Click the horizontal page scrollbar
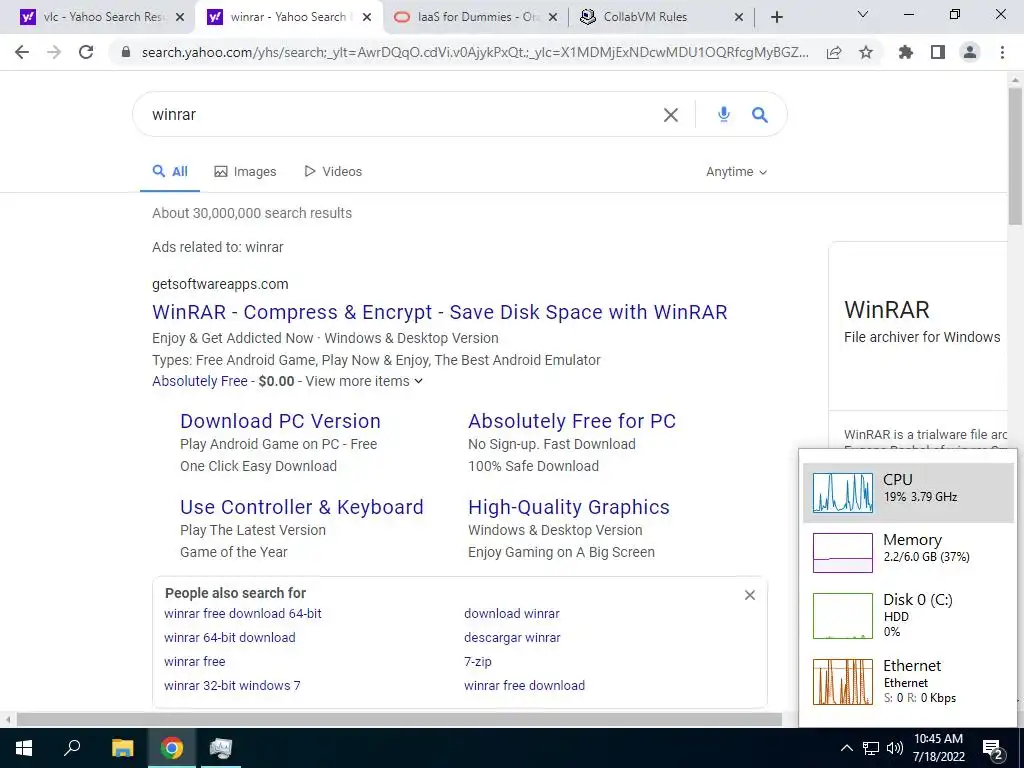The image size is (1024, 768). pos(398,719)
